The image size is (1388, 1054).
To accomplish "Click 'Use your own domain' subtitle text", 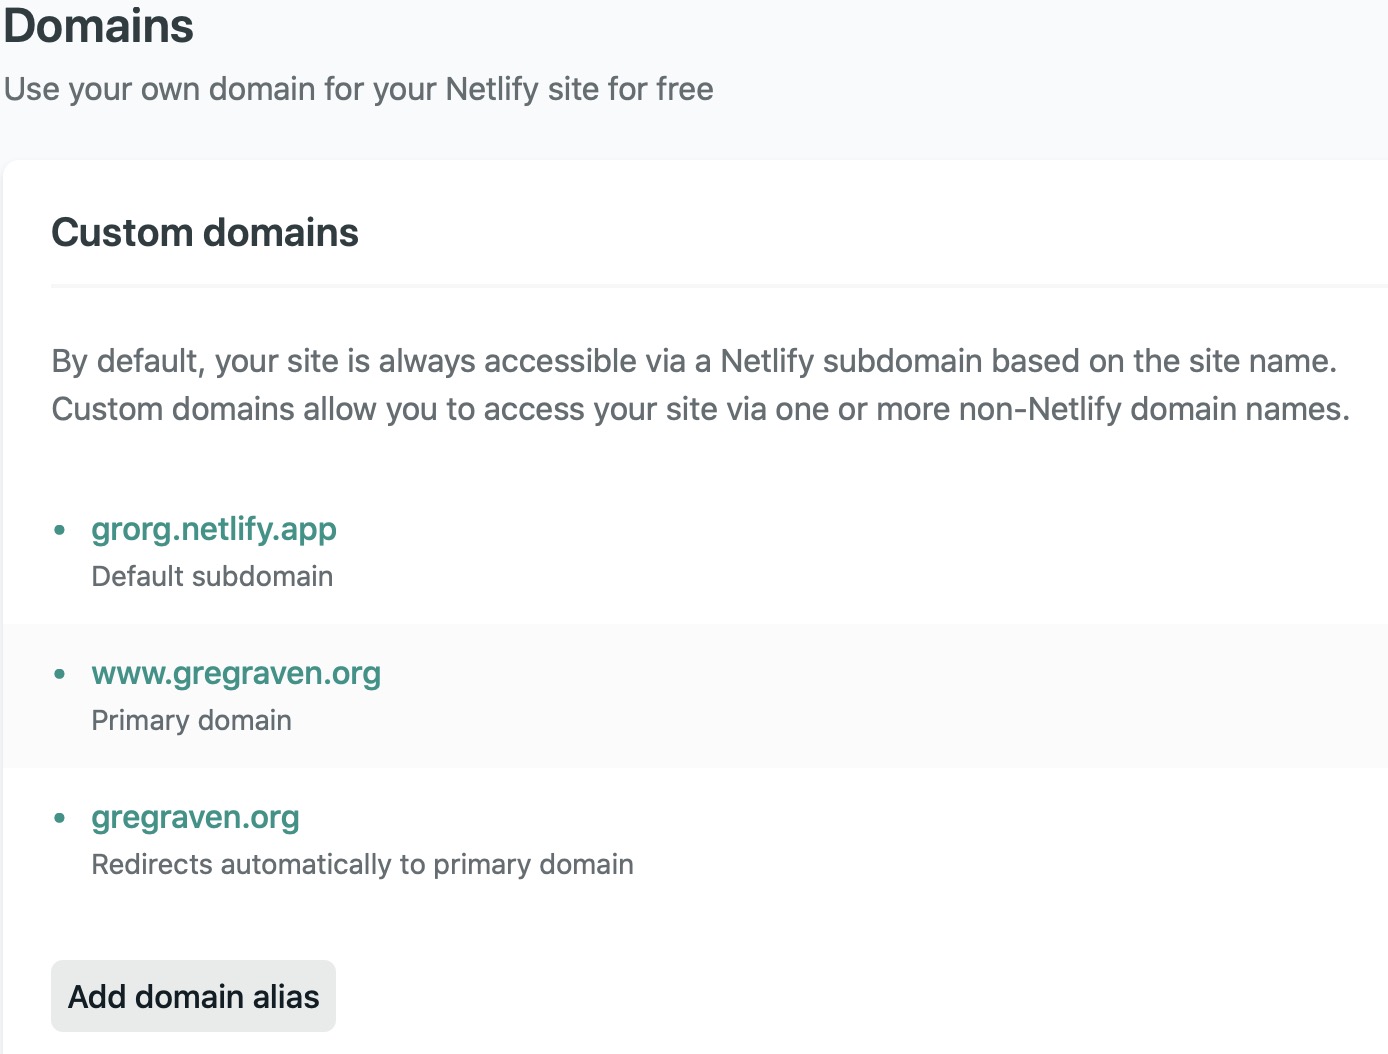I will [x=358, y=89].
